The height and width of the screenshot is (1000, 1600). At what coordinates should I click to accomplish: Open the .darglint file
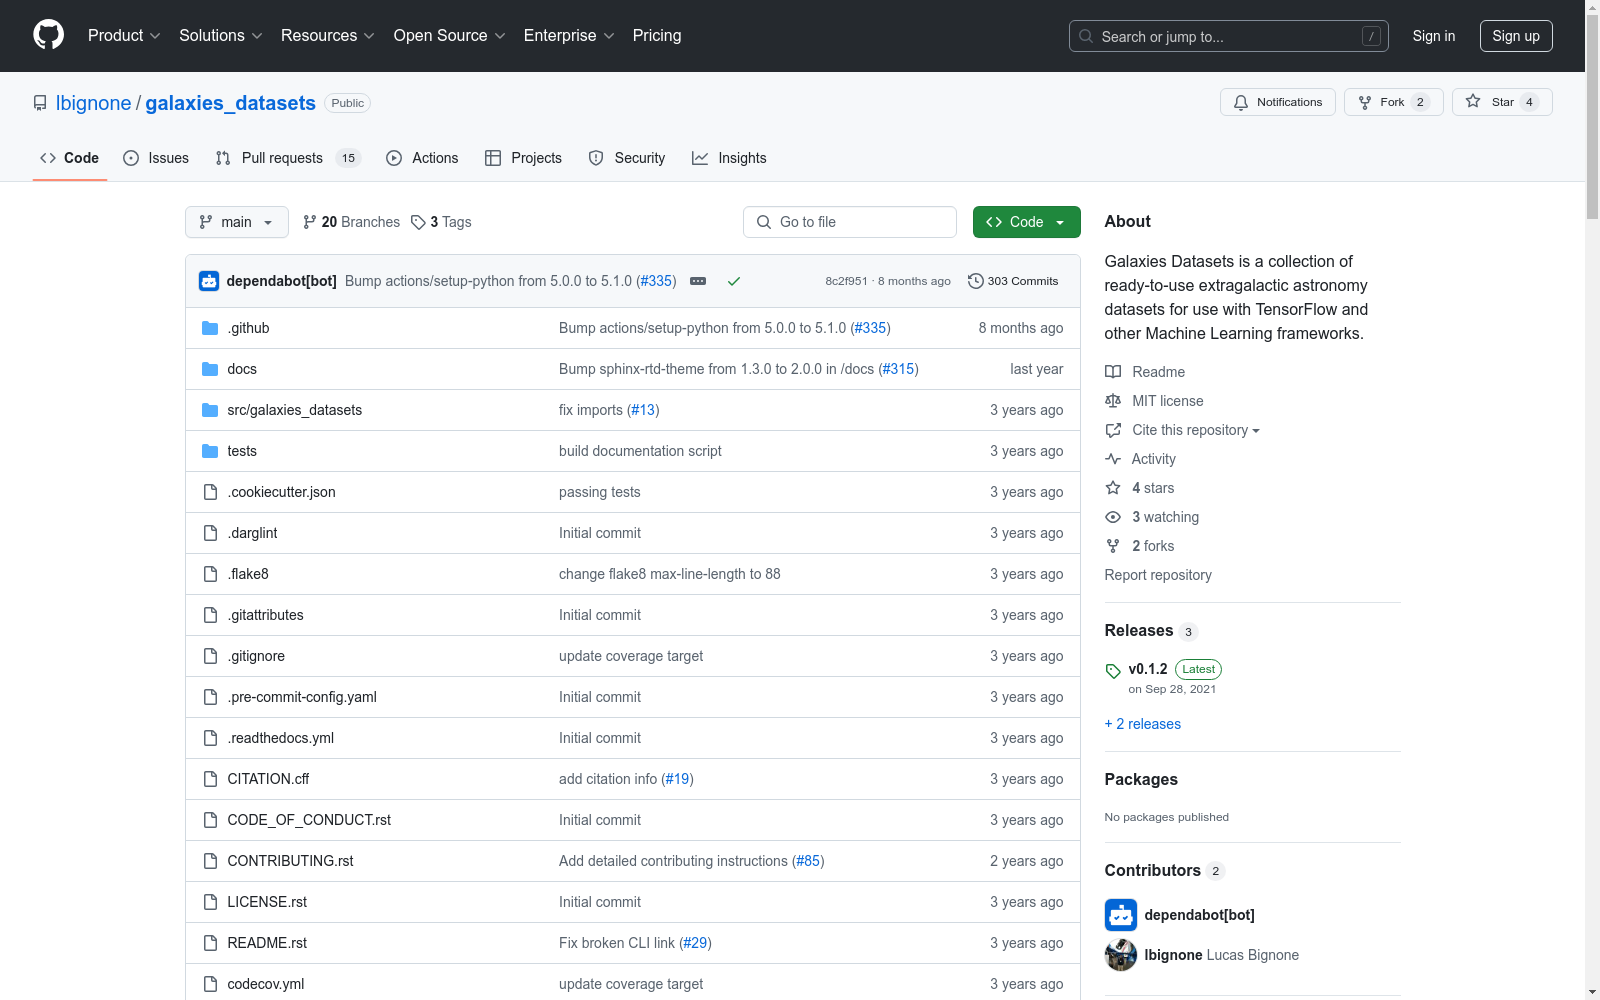[252, 533]
